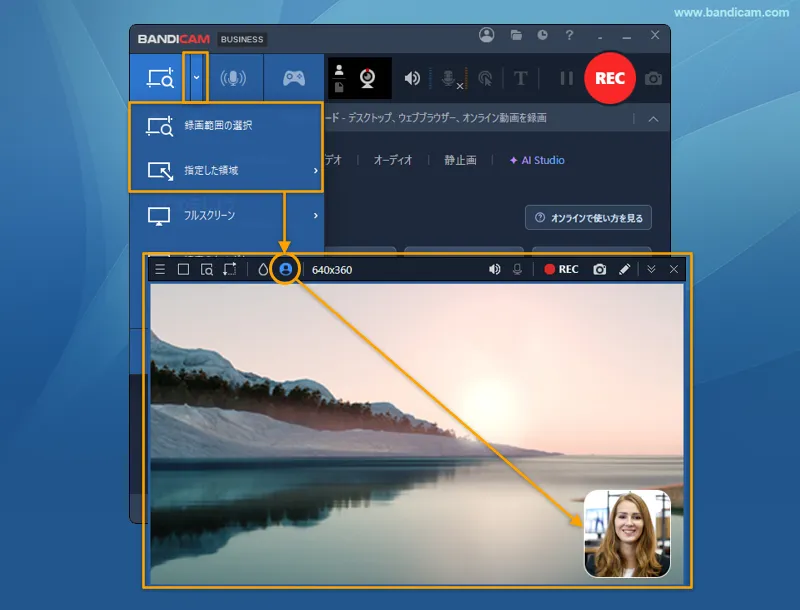Open the Bandicam account profile icon
This screenshot has width=800, height=610.
(486, 35)
